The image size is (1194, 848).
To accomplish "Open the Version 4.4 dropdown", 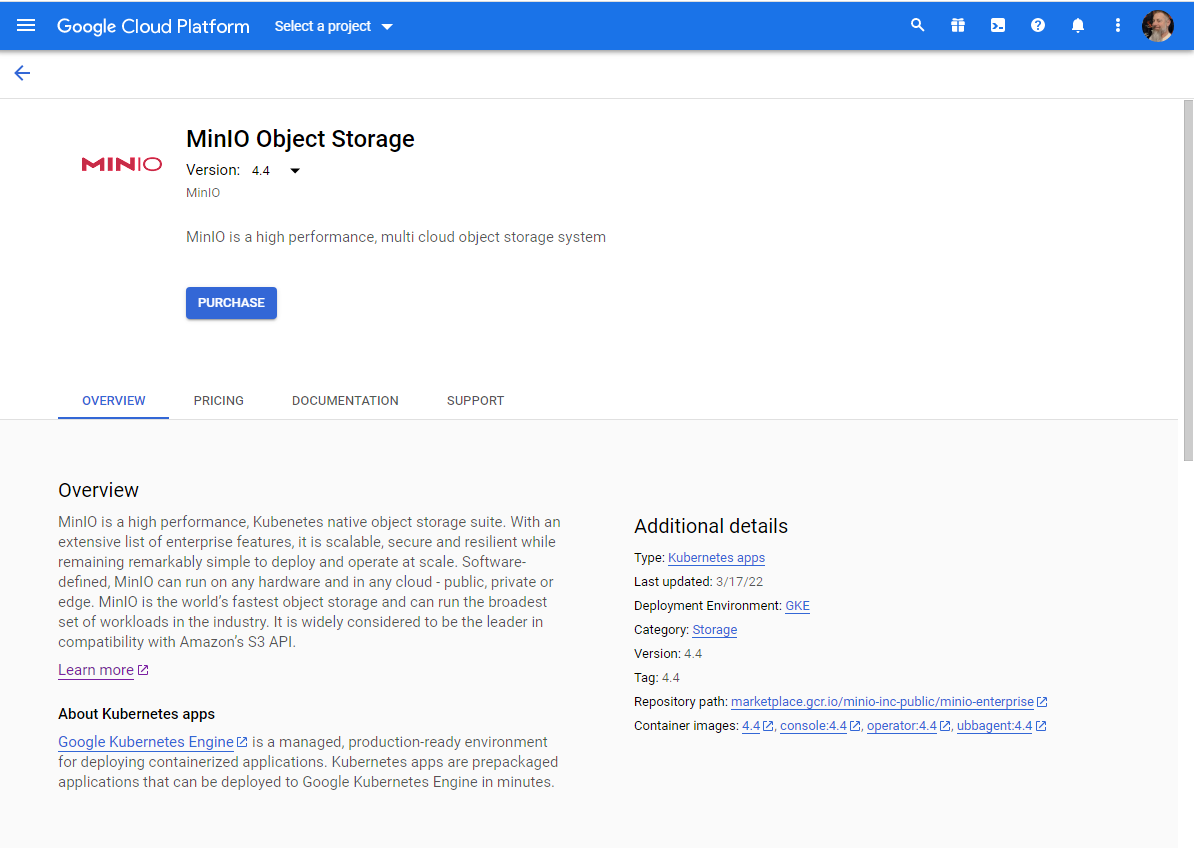I will tap(276, 171).
